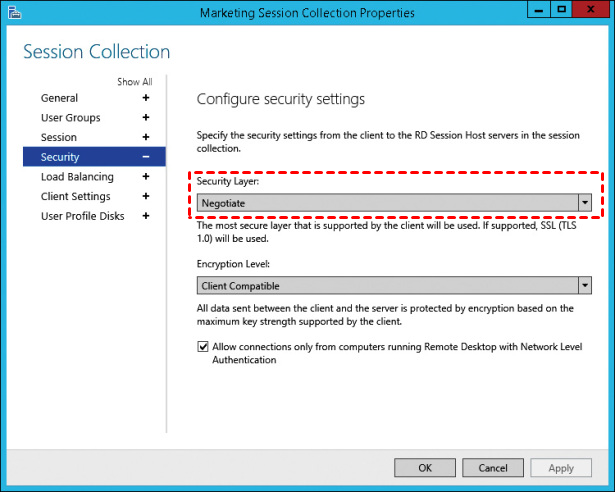Expand Client Settings plus icon
Screen dimensions: 615x492
click(x=146, y=196)
